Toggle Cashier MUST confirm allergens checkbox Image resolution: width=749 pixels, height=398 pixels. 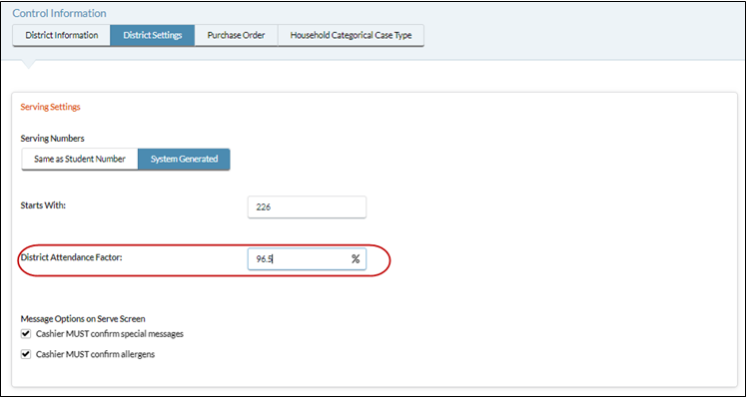[25, 355]
